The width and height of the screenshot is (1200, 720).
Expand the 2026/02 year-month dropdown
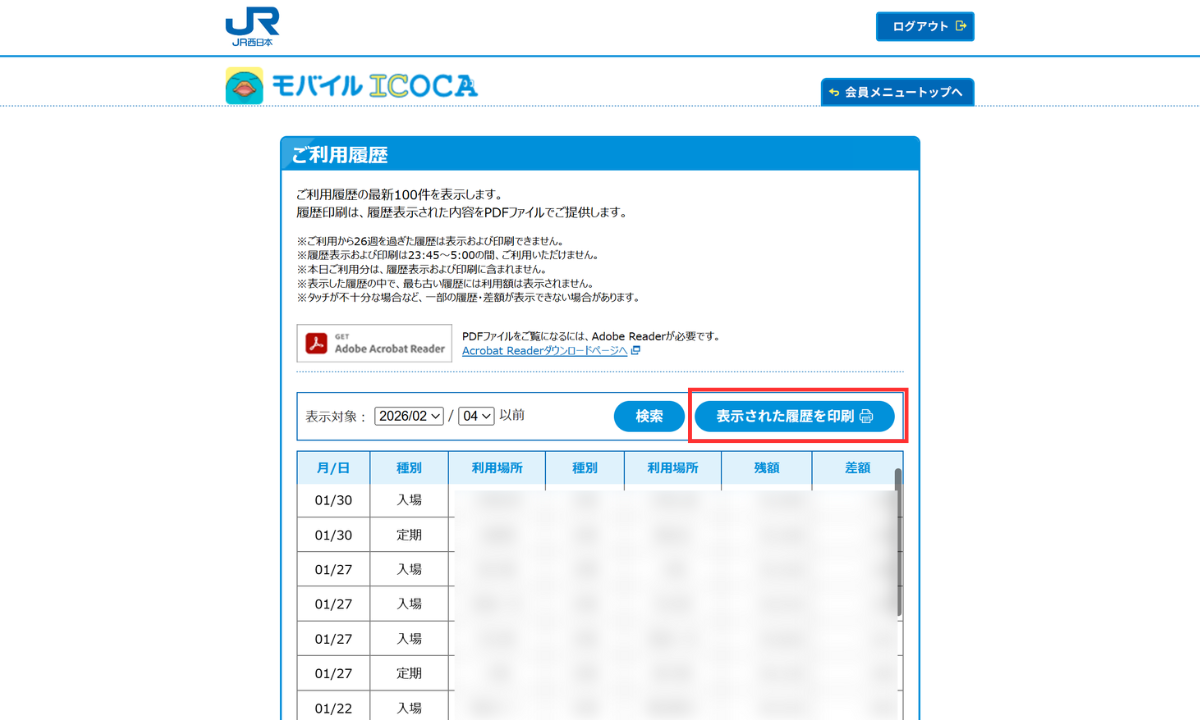[408, 416]
